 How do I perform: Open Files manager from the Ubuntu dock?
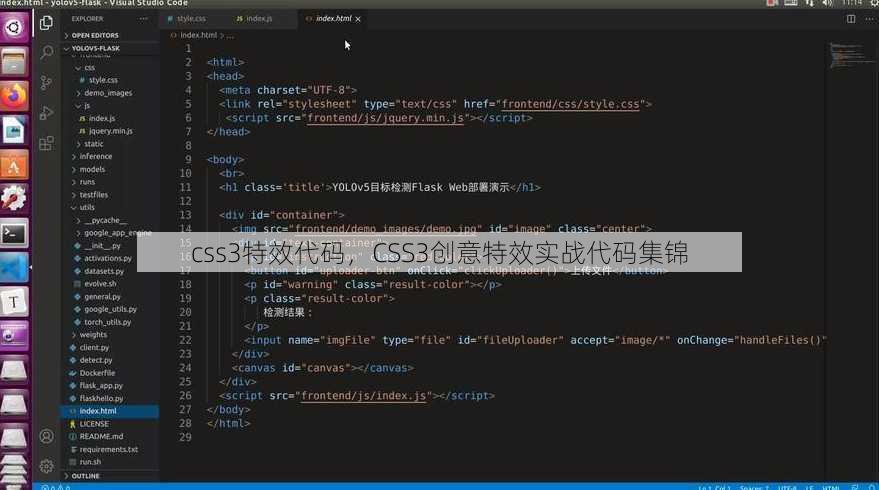(x=13, y=61)
